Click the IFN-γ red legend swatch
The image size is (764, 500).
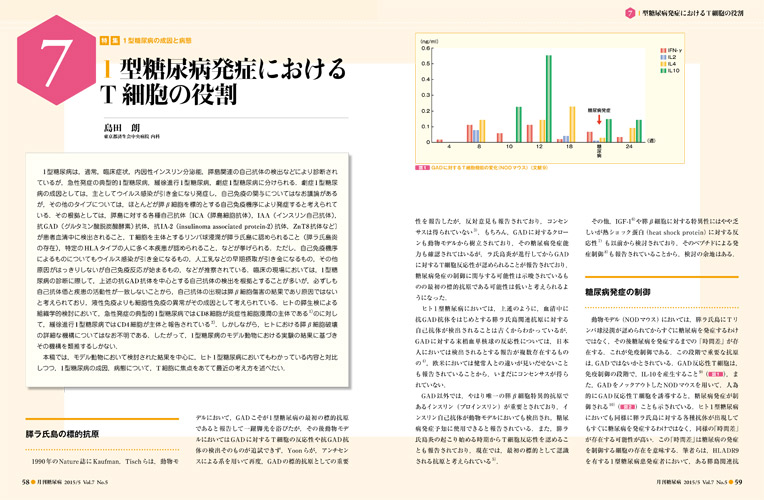click(663, 51)
